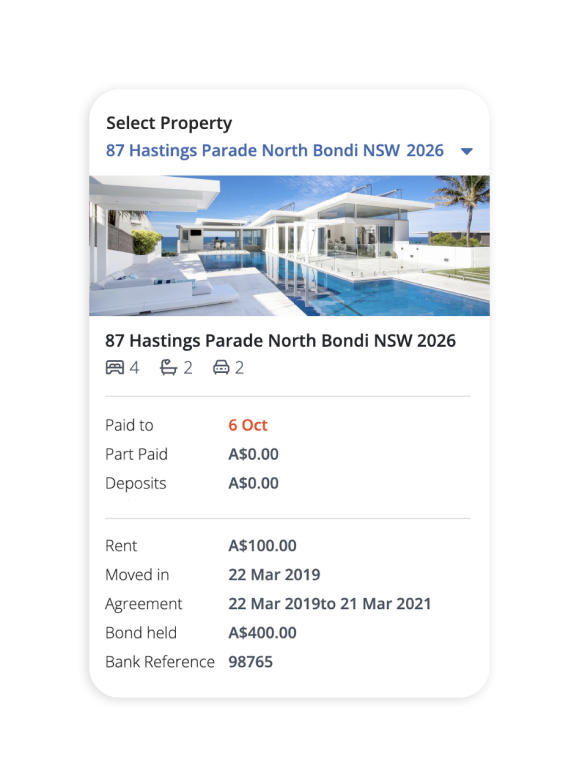Click the Select Property heading
582x768 pixels.
point(169,123)
